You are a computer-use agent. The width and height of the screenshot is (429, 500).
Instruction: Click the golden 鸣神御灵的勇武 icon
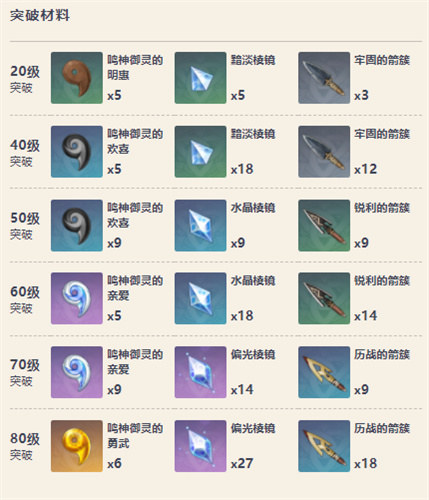point(77,446)
